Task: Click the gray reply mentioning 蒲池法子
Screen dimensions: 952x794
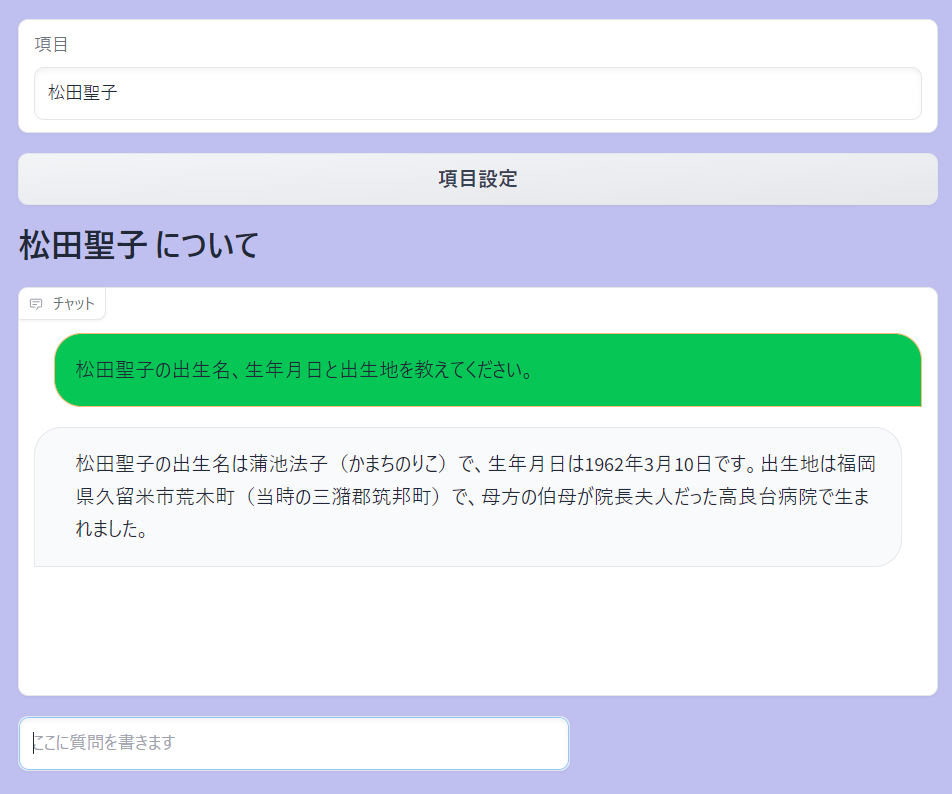Action: click(468, 497)
